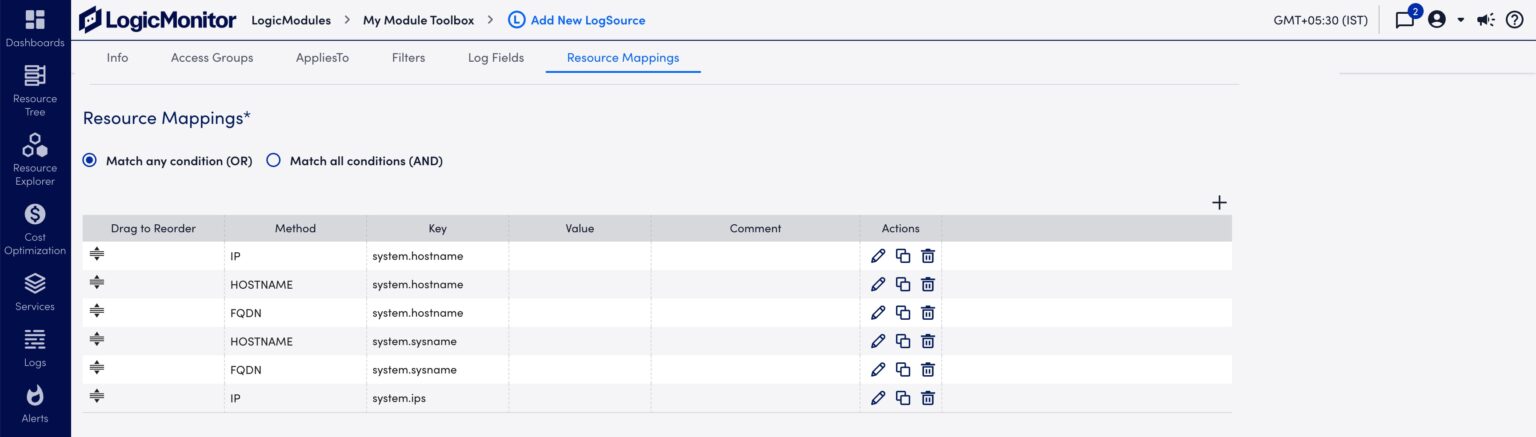
Task: Open the help question mark icon
Action: coord(1514,19)
